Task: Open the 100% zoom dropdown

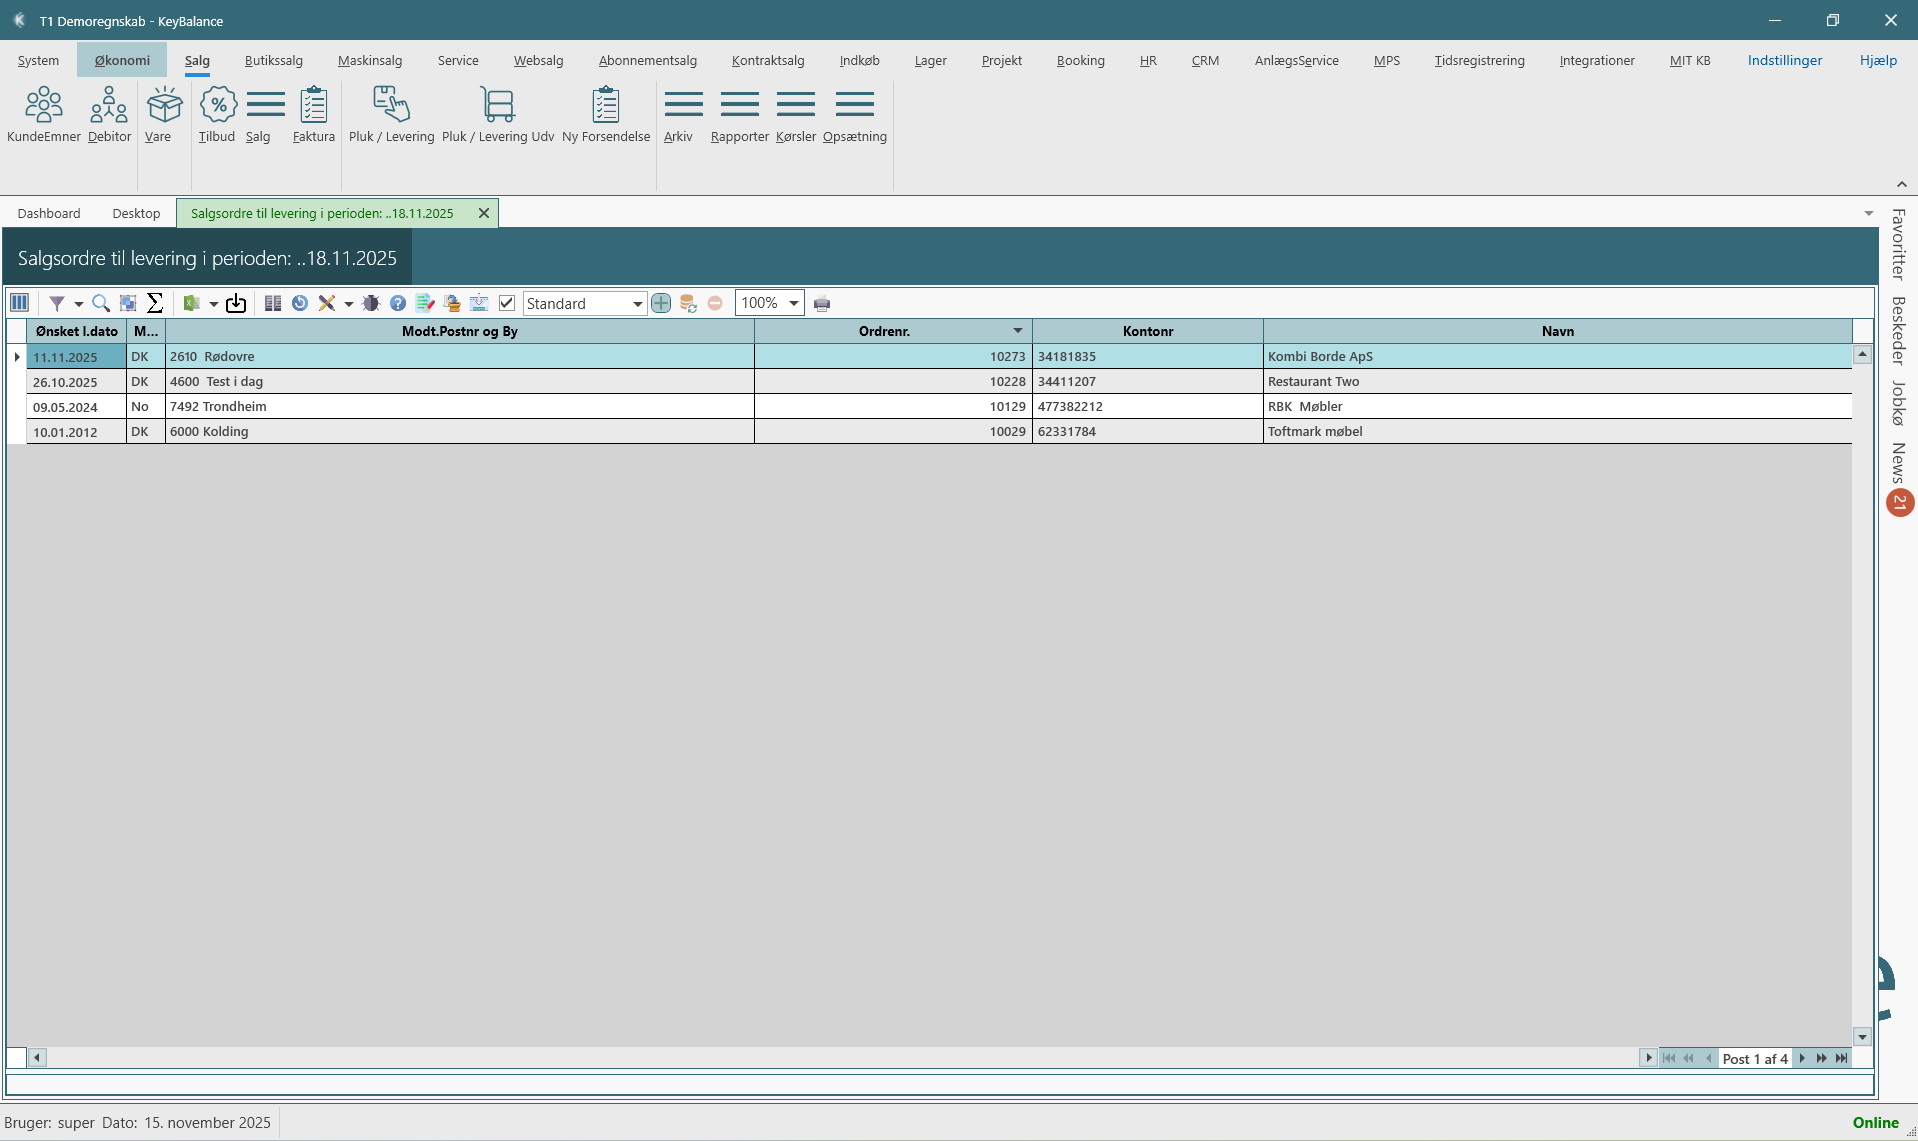Action: point(794,303)
